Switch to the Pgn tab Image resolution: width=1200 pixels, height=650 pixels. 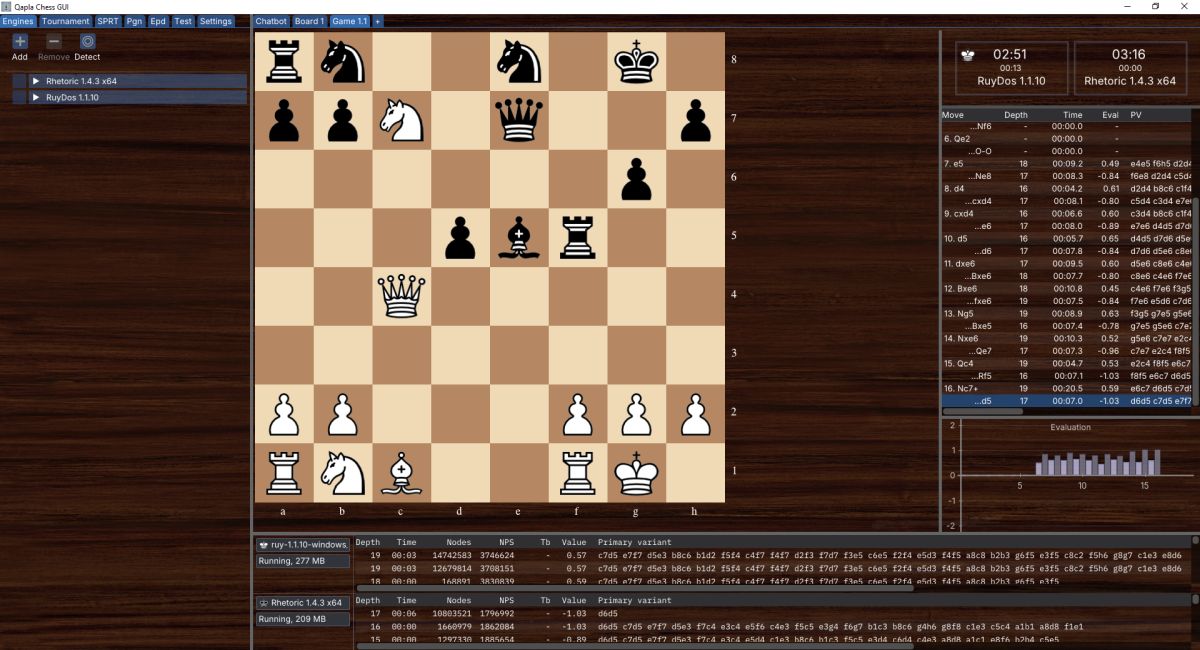click(134, 21)
